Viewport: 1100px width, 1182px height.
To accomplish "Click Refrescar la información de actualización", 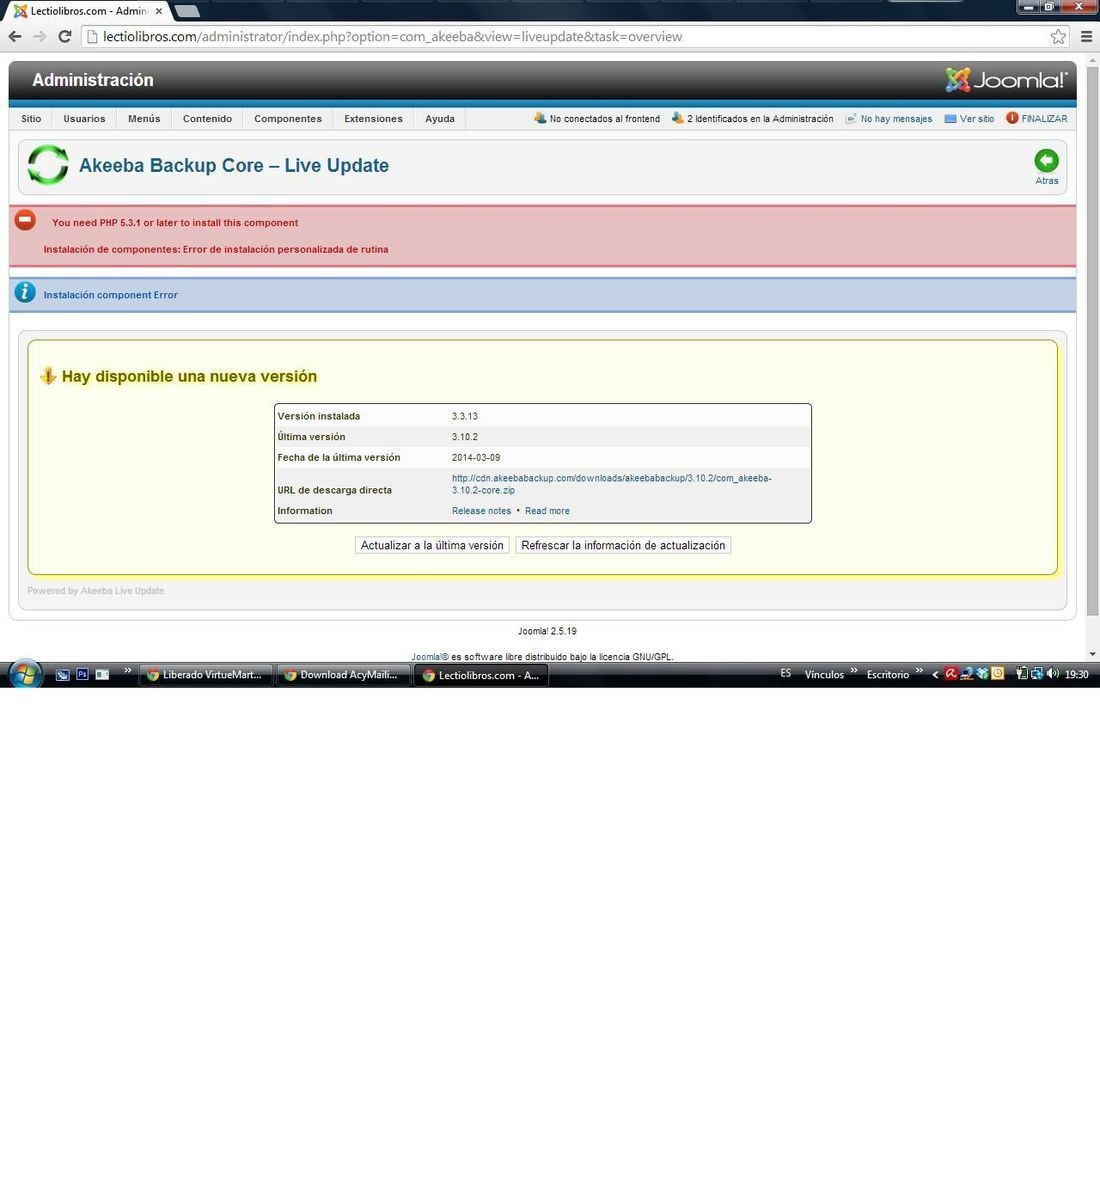I will (x=623, y=545).
